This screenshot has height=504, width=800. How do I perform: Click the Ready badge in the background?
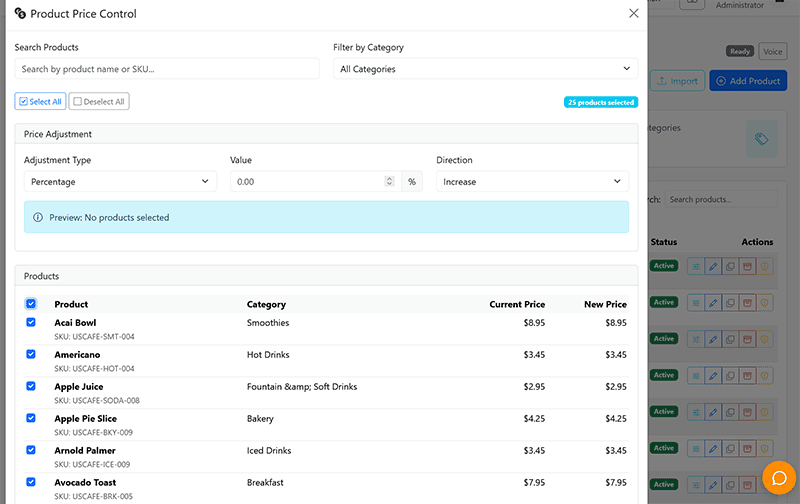[740, 52]
